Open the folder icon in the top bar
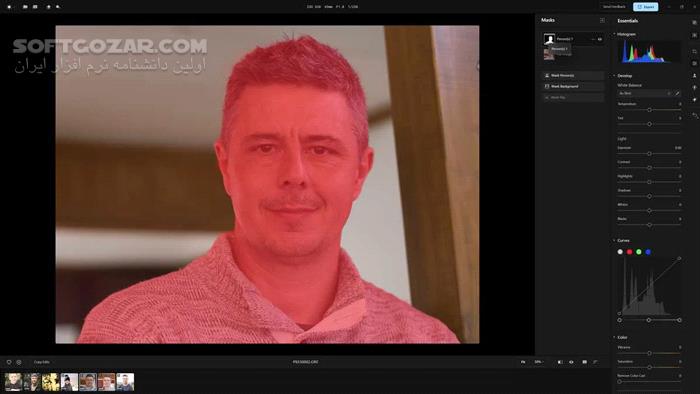Viewport: 700px width, 394px height. [x=25, y=7]
